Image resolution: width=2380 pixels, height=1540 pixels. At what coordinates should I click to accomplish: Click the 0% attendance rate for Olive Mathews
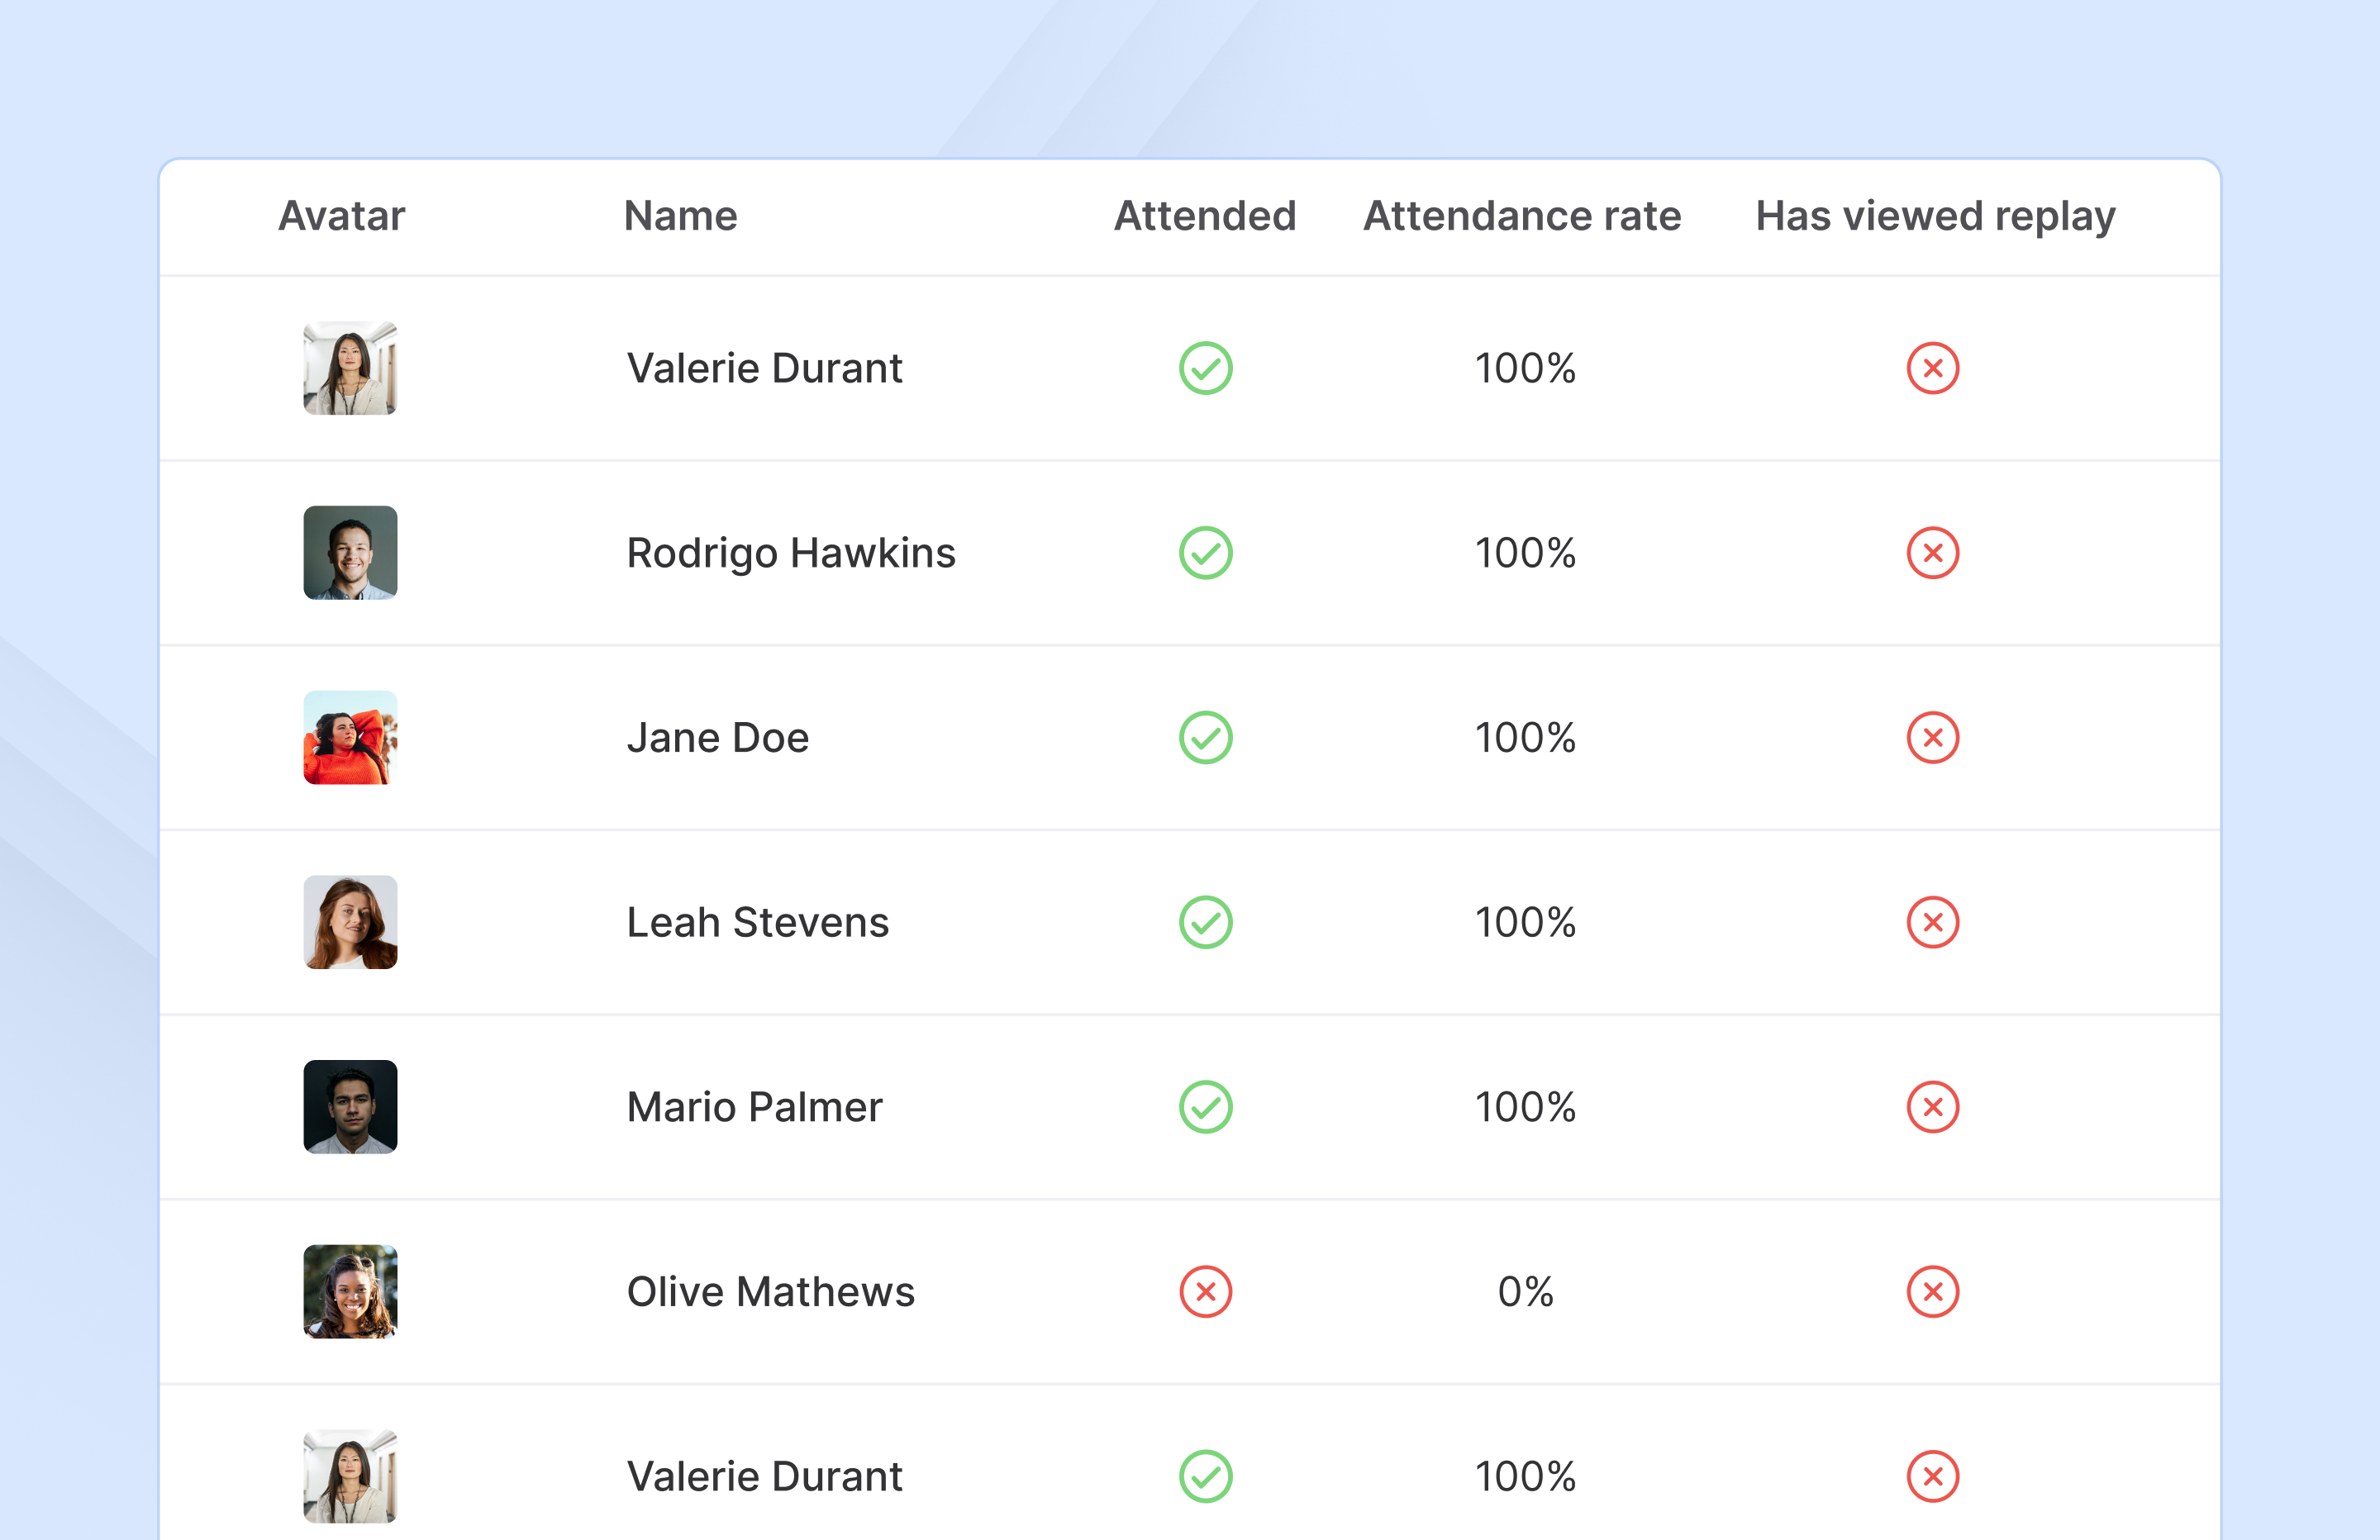click(x=1524, y=1291)
